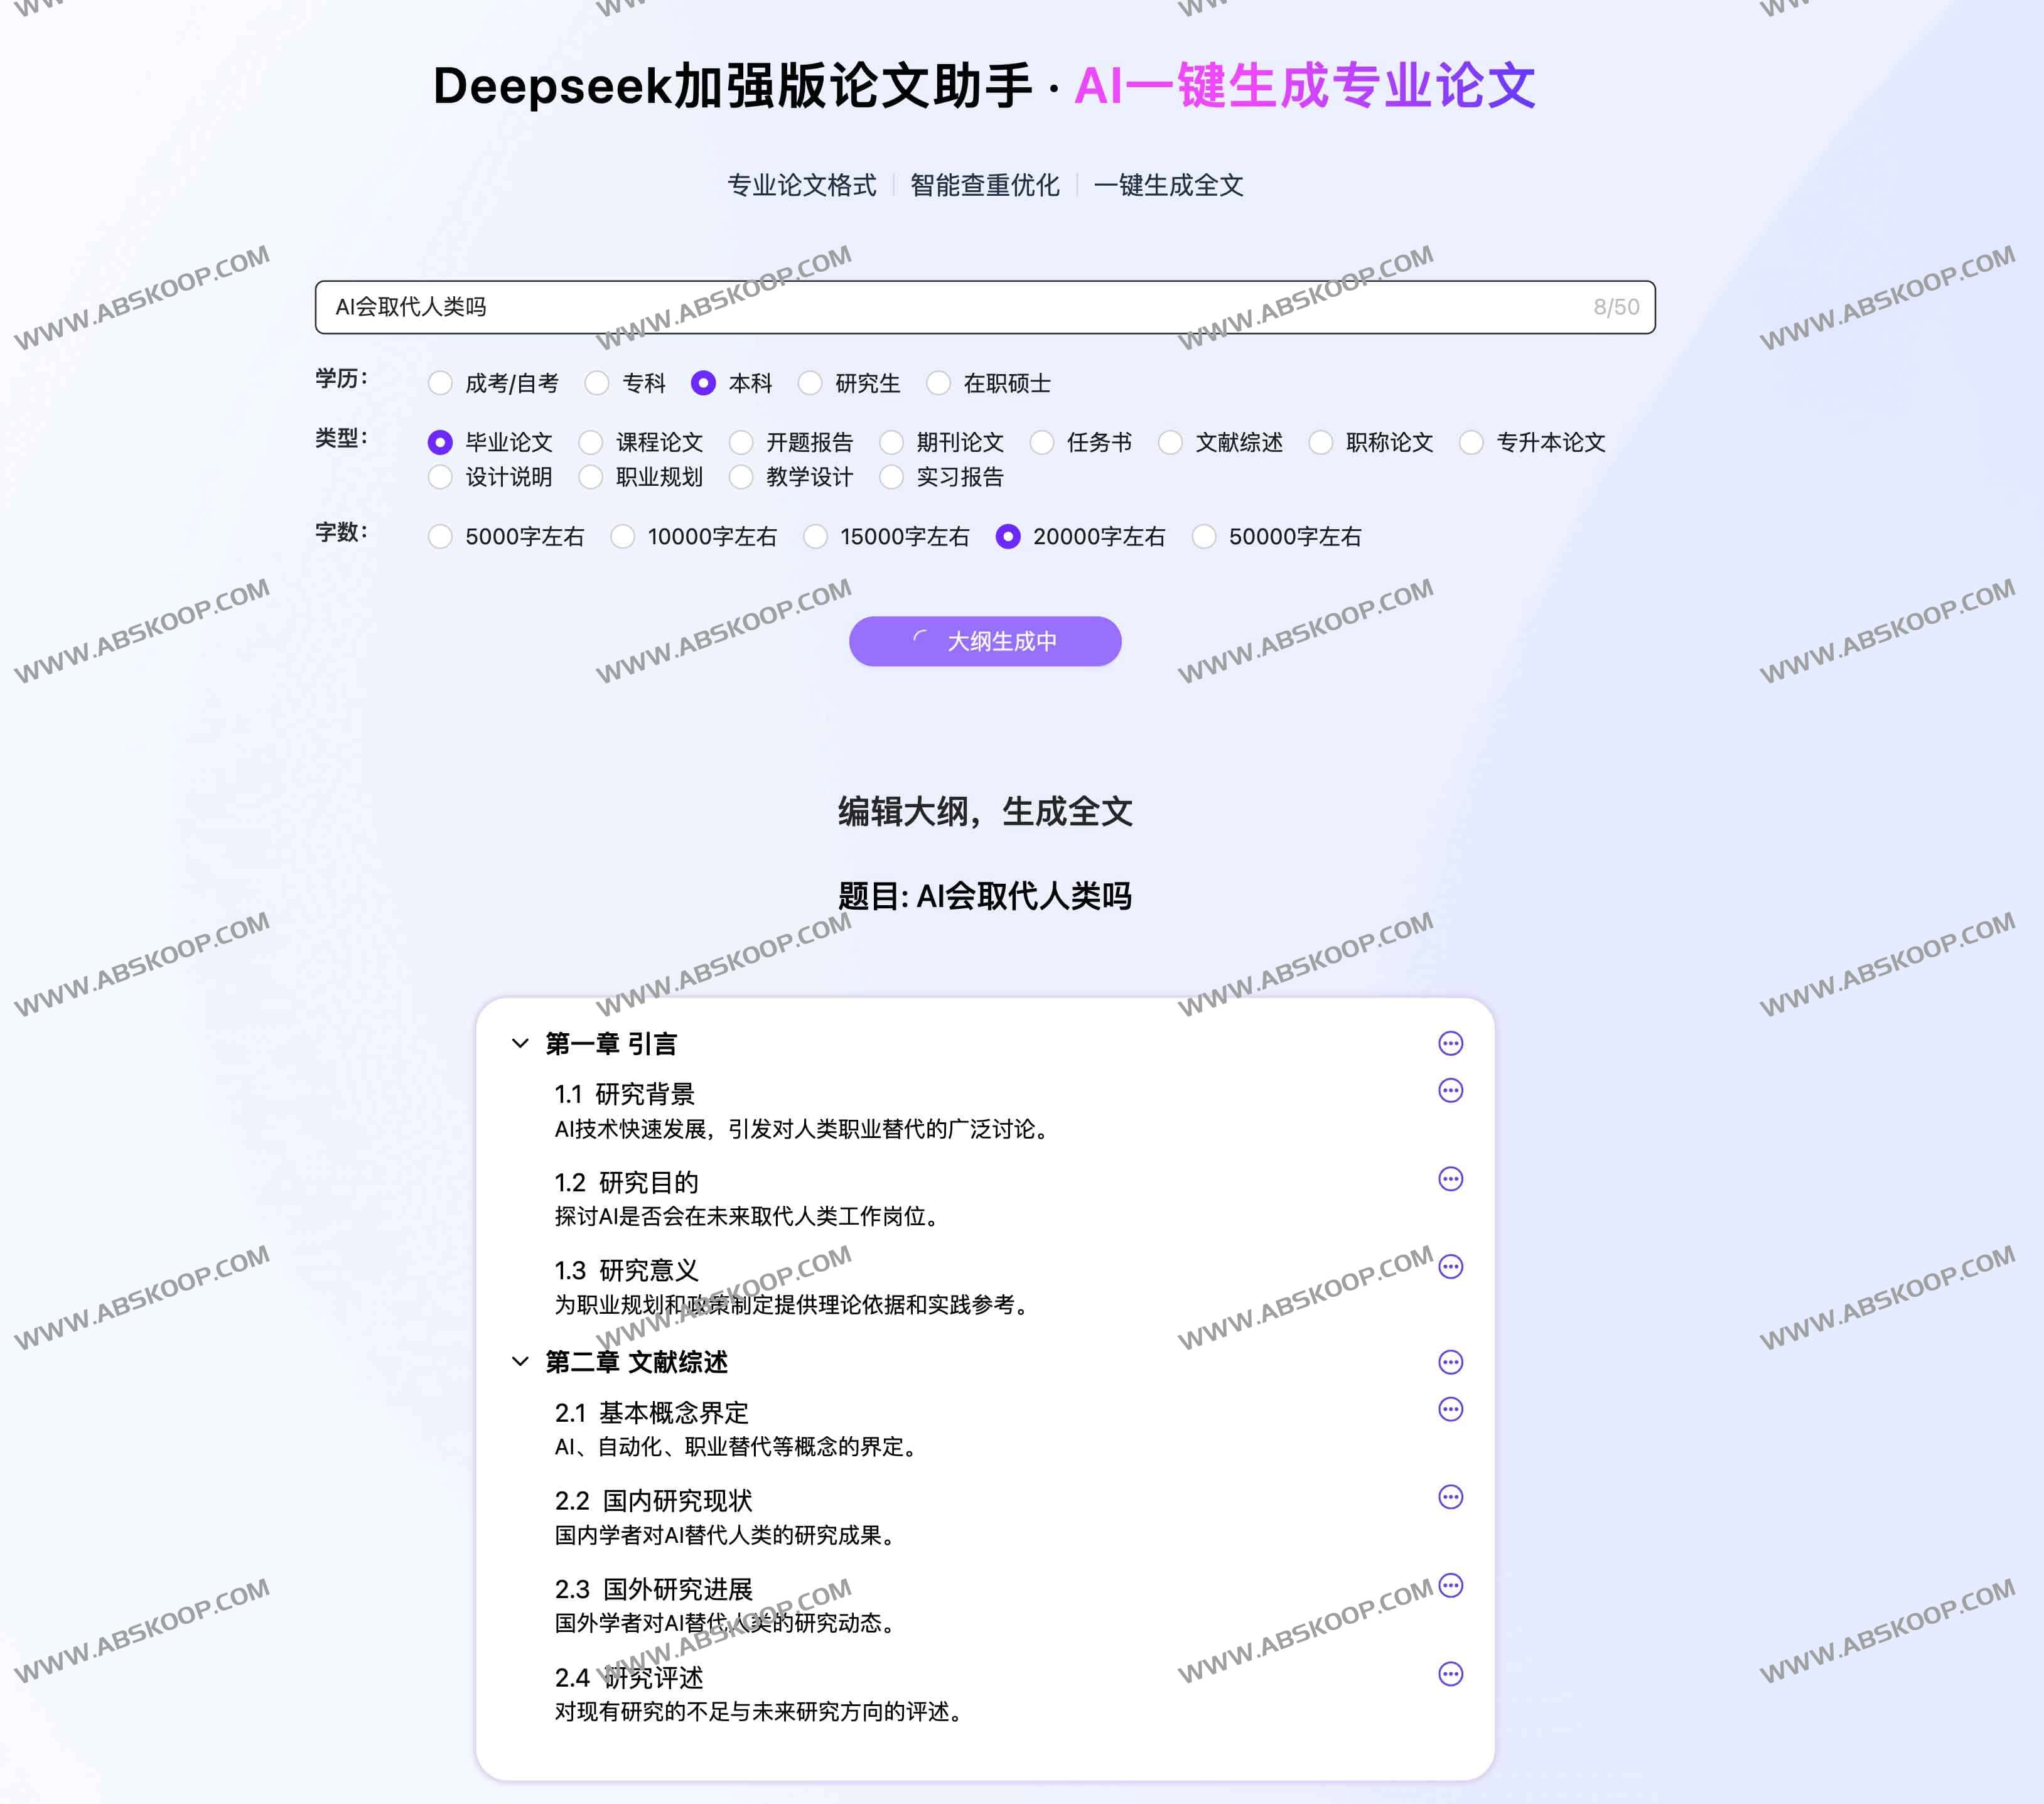Click the 智能查重优化 link
2044x1804 pixels.
[985, 185]
